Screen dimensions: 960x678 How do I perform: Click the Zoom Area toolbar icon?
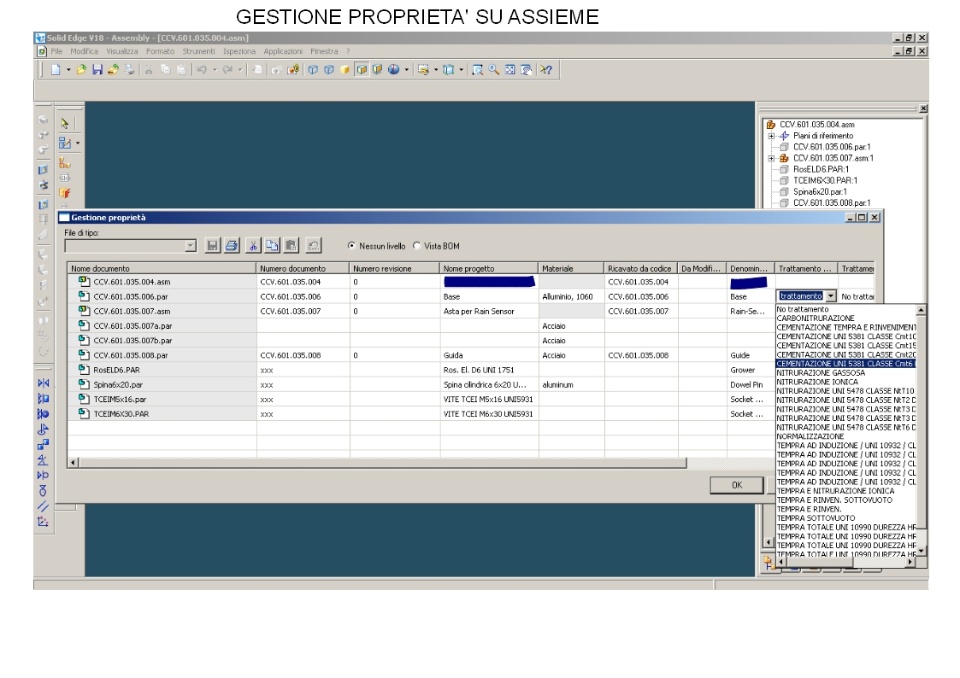tap(478, 70)
